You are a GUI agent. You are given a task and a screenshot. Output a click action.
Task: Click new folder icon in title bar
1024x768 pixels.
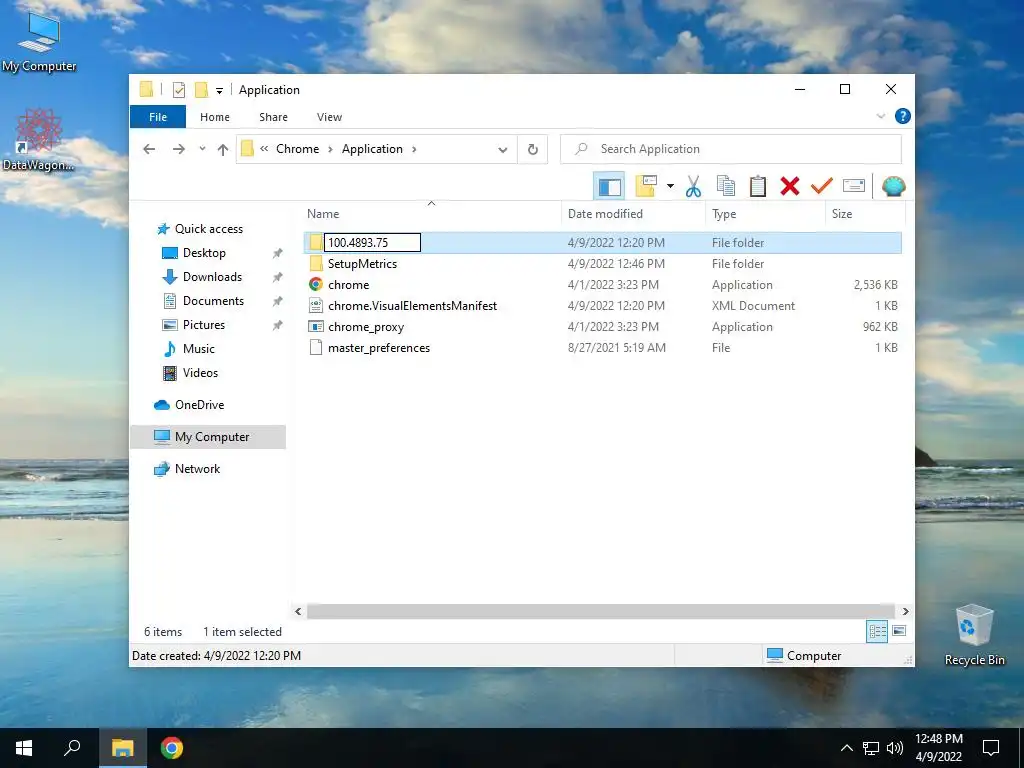[x=201, y=89]
